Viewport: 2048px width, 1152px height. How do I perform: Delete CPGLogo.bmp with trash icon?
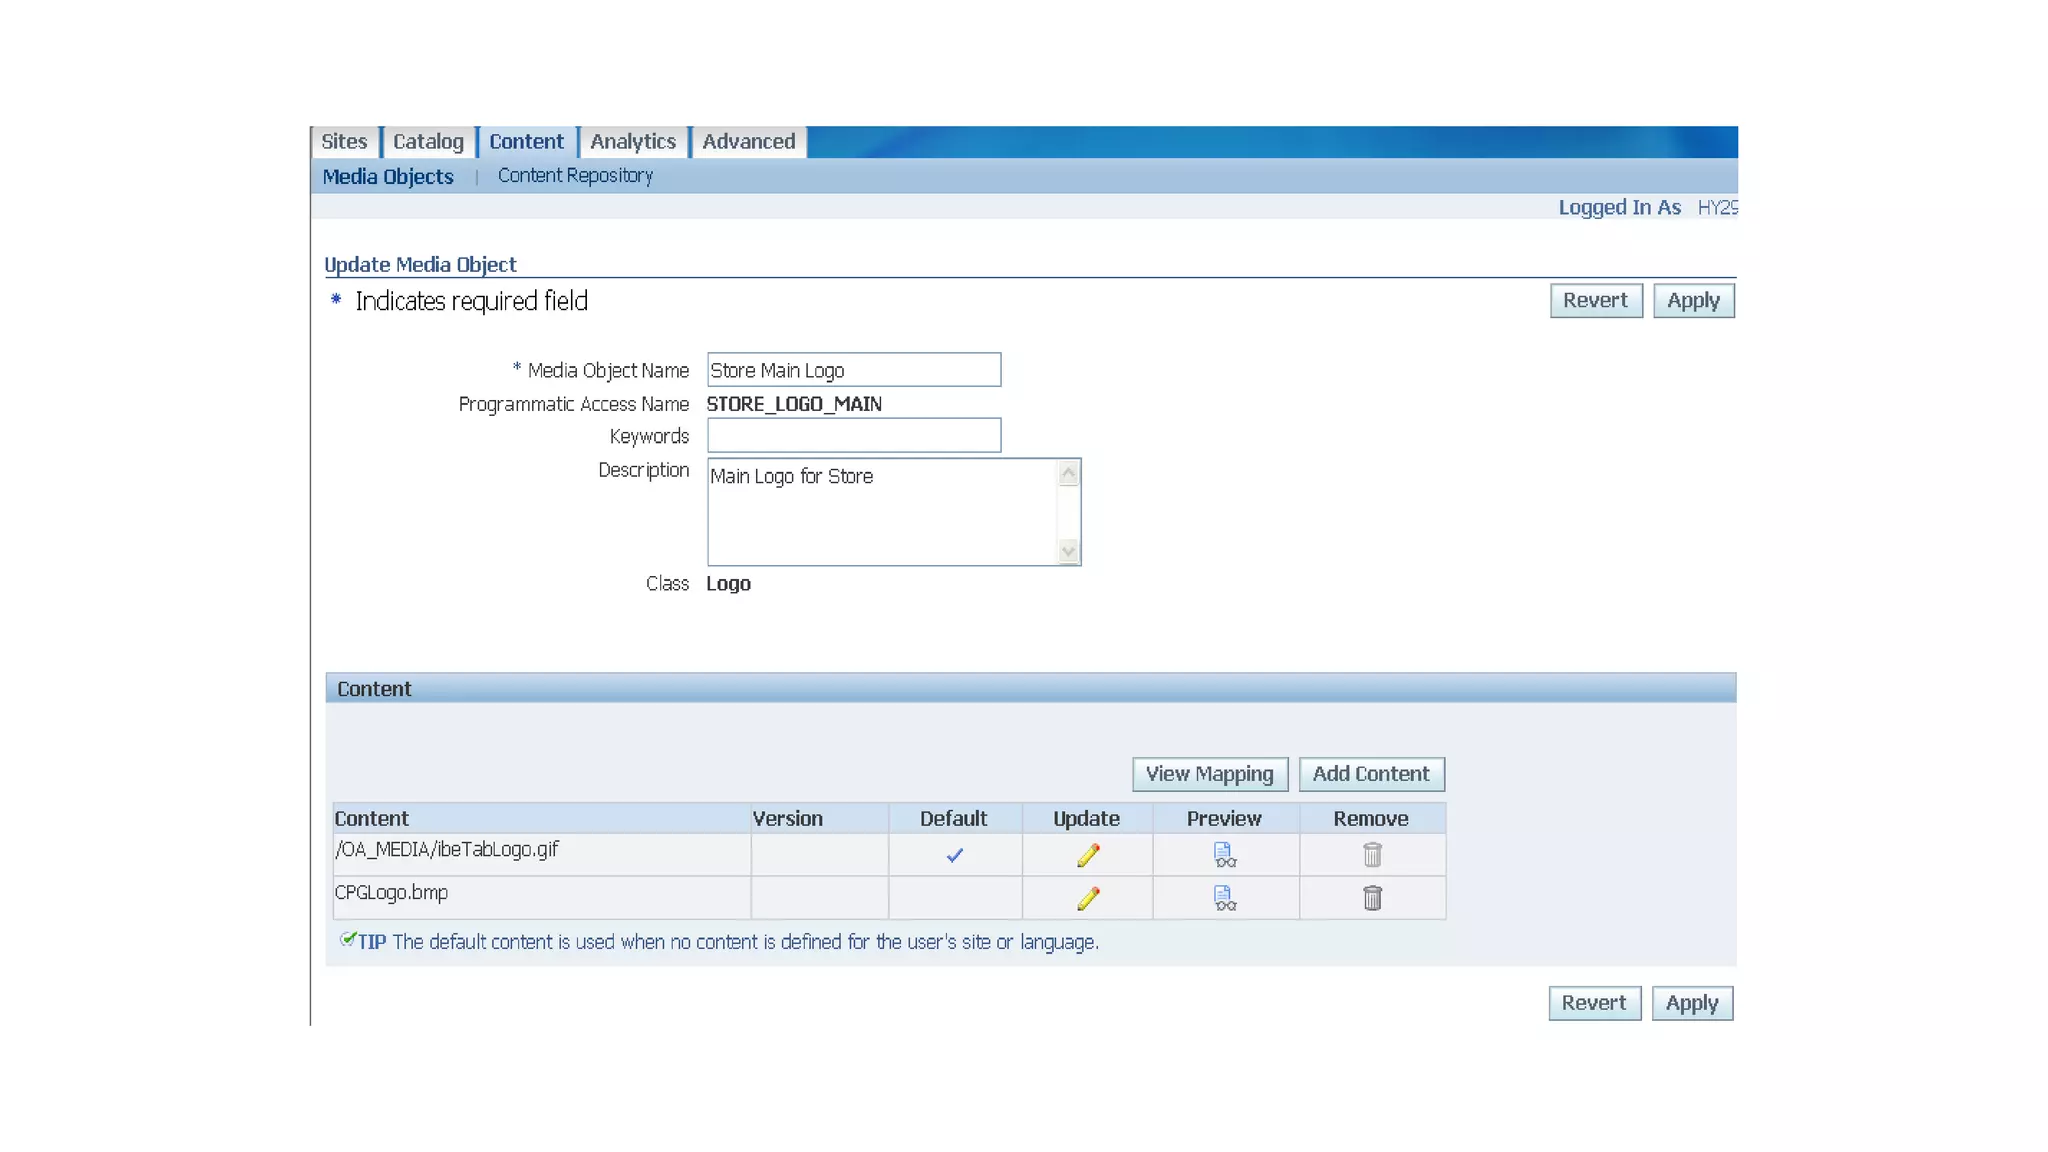[1372, 898]
